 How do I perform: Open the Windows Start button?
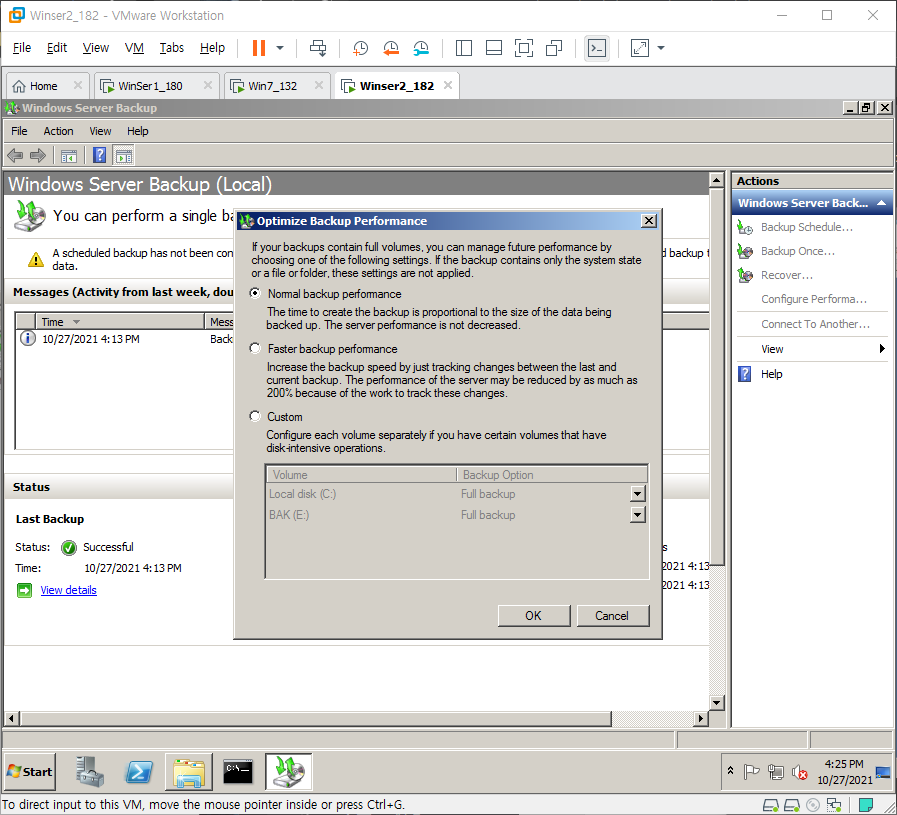point(30,772)
